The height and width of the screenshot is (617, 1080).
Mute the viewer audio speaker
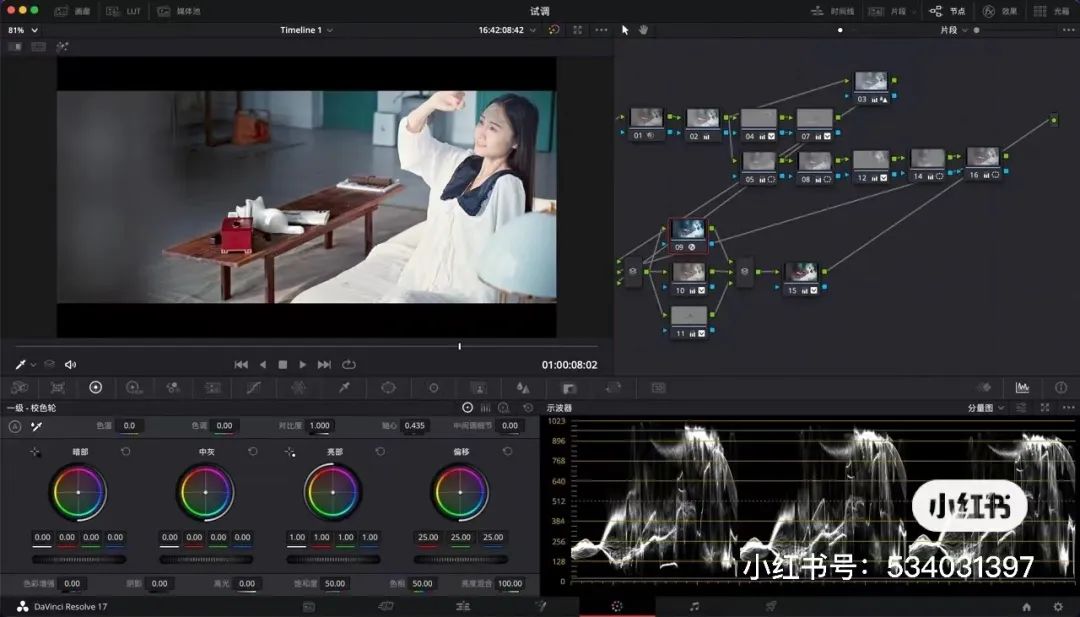(70, 365)
